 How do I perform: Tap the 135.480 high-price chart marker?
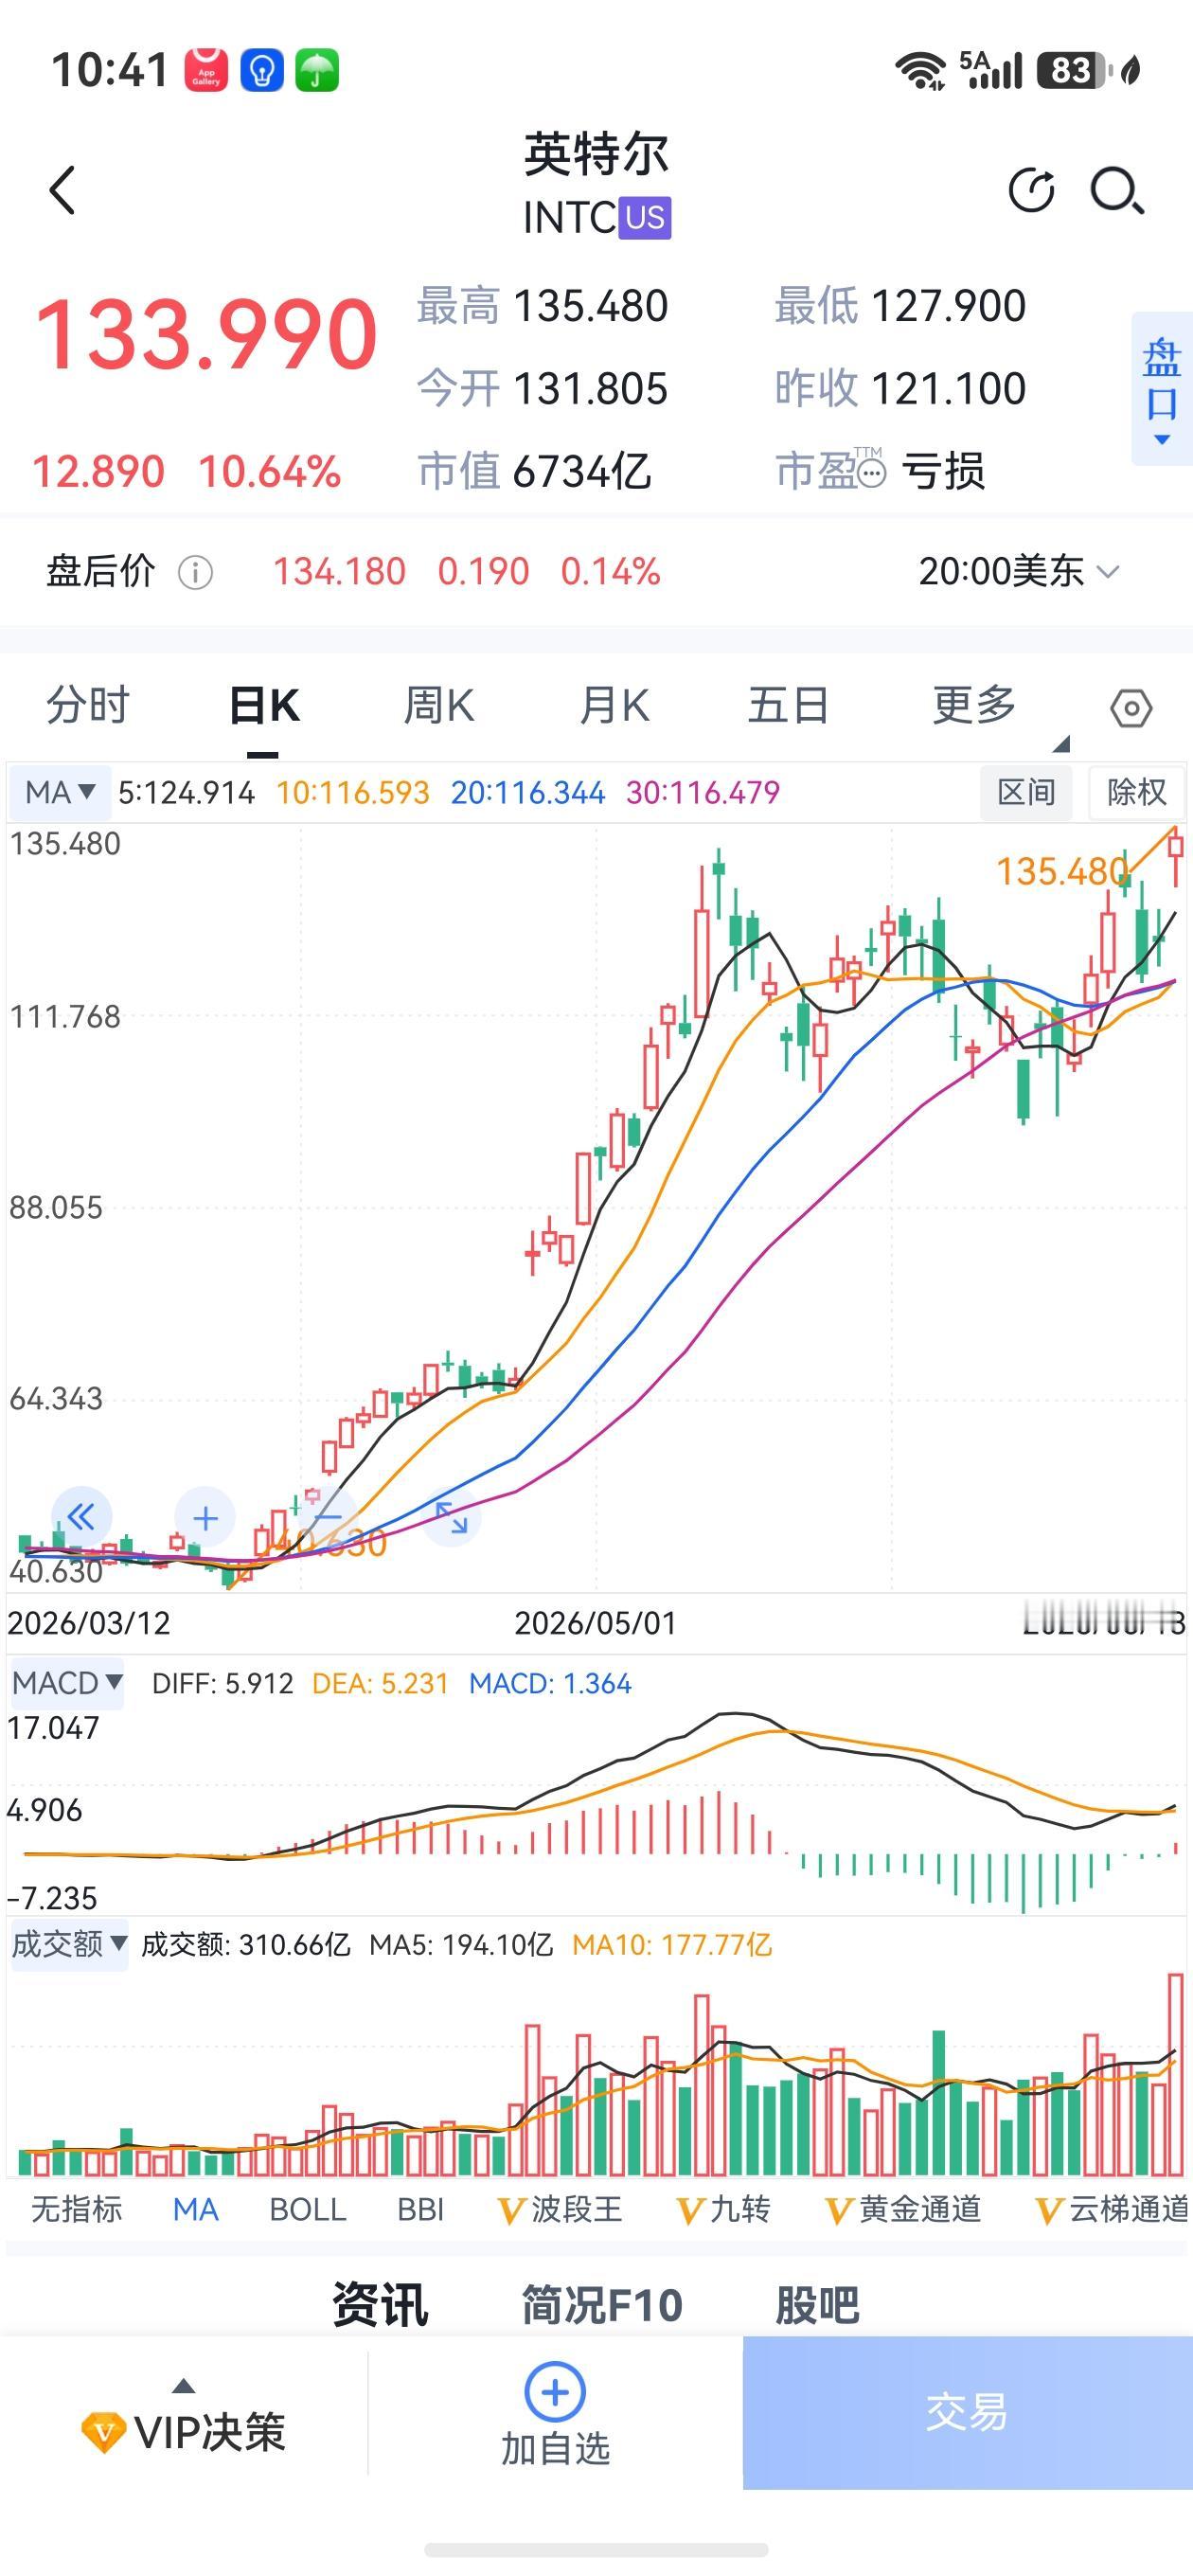[1062, 871]
